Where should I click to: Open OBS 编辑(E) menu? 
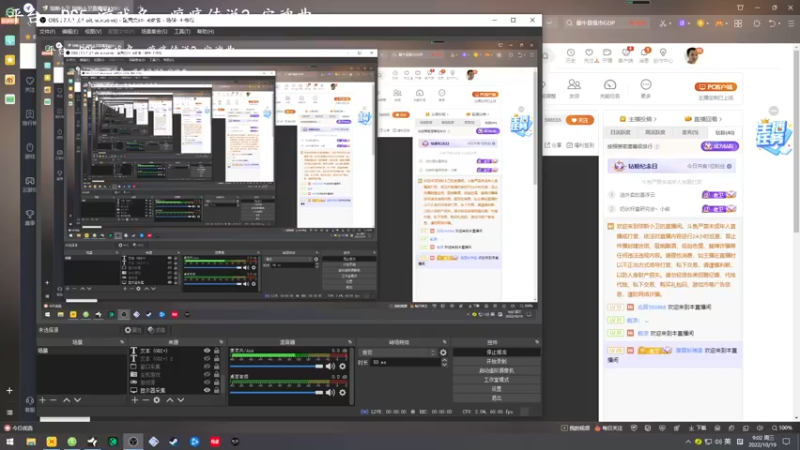[70, 32]
